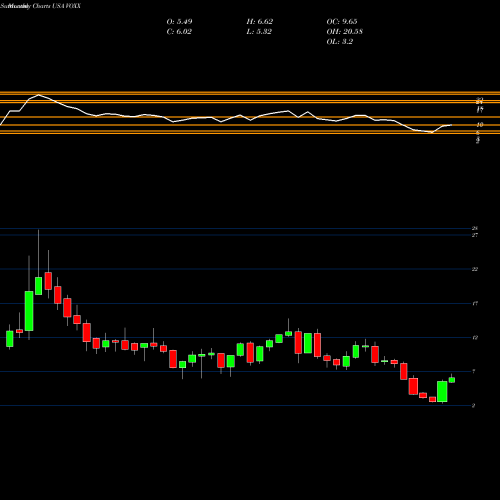Click the 'L: 5.32' low value

point(259,32)
